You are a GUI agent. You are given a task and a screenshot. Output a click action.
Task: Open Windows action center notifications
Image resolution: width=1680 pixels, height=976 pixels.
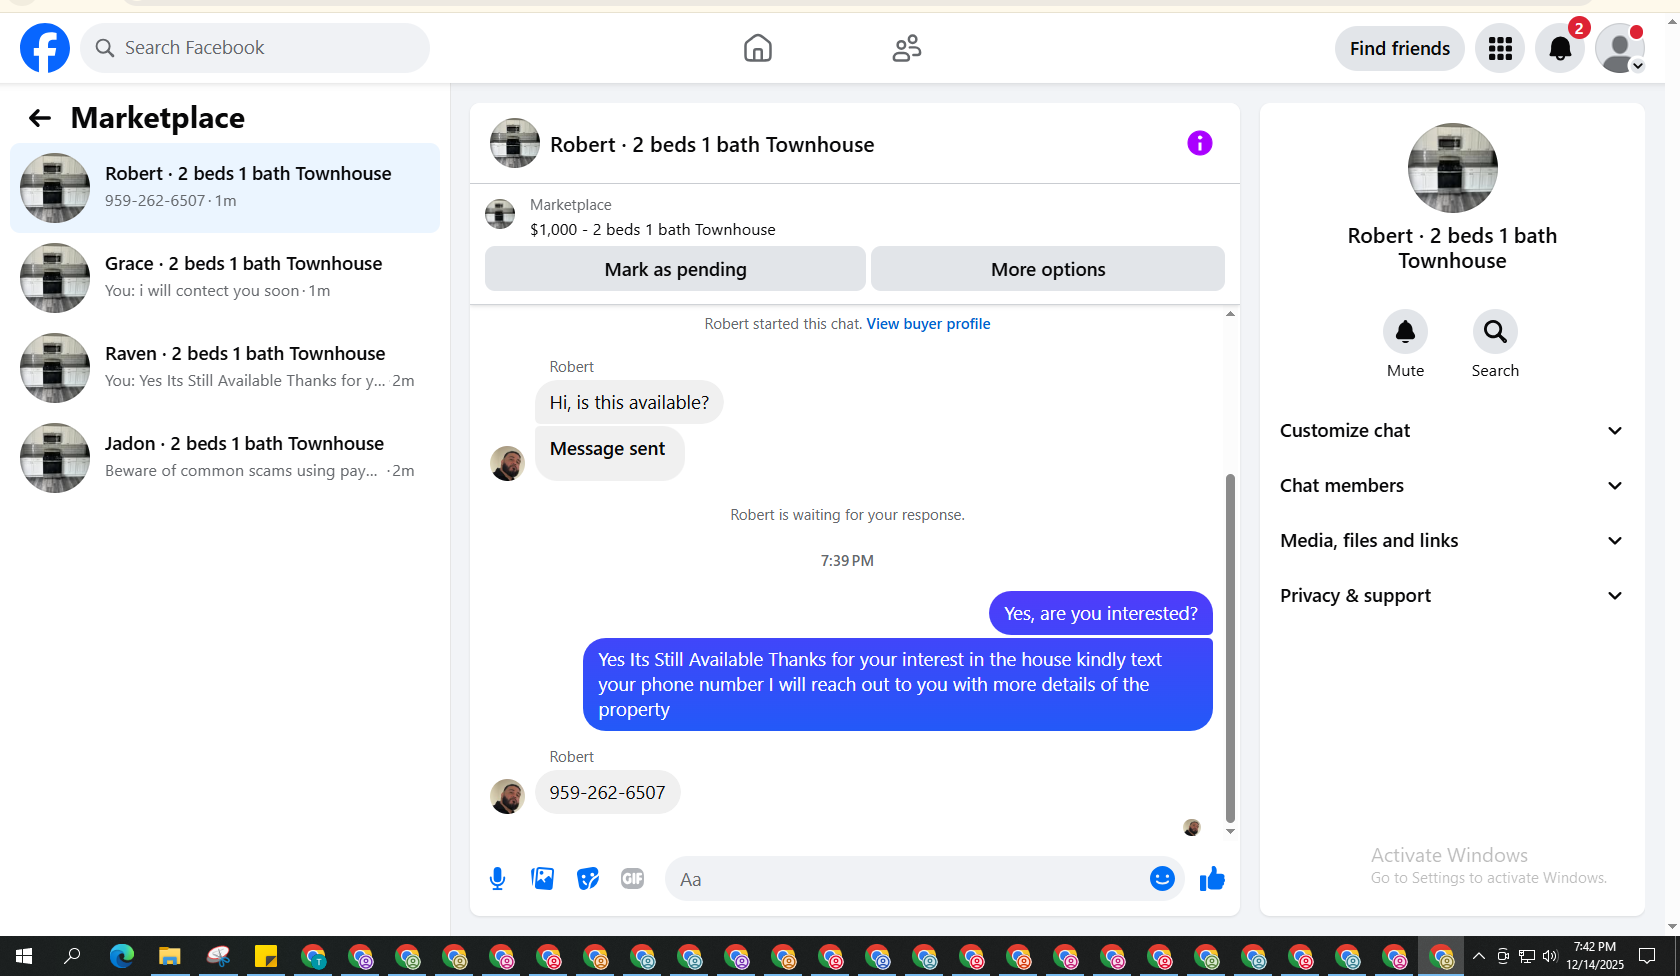1647,957
